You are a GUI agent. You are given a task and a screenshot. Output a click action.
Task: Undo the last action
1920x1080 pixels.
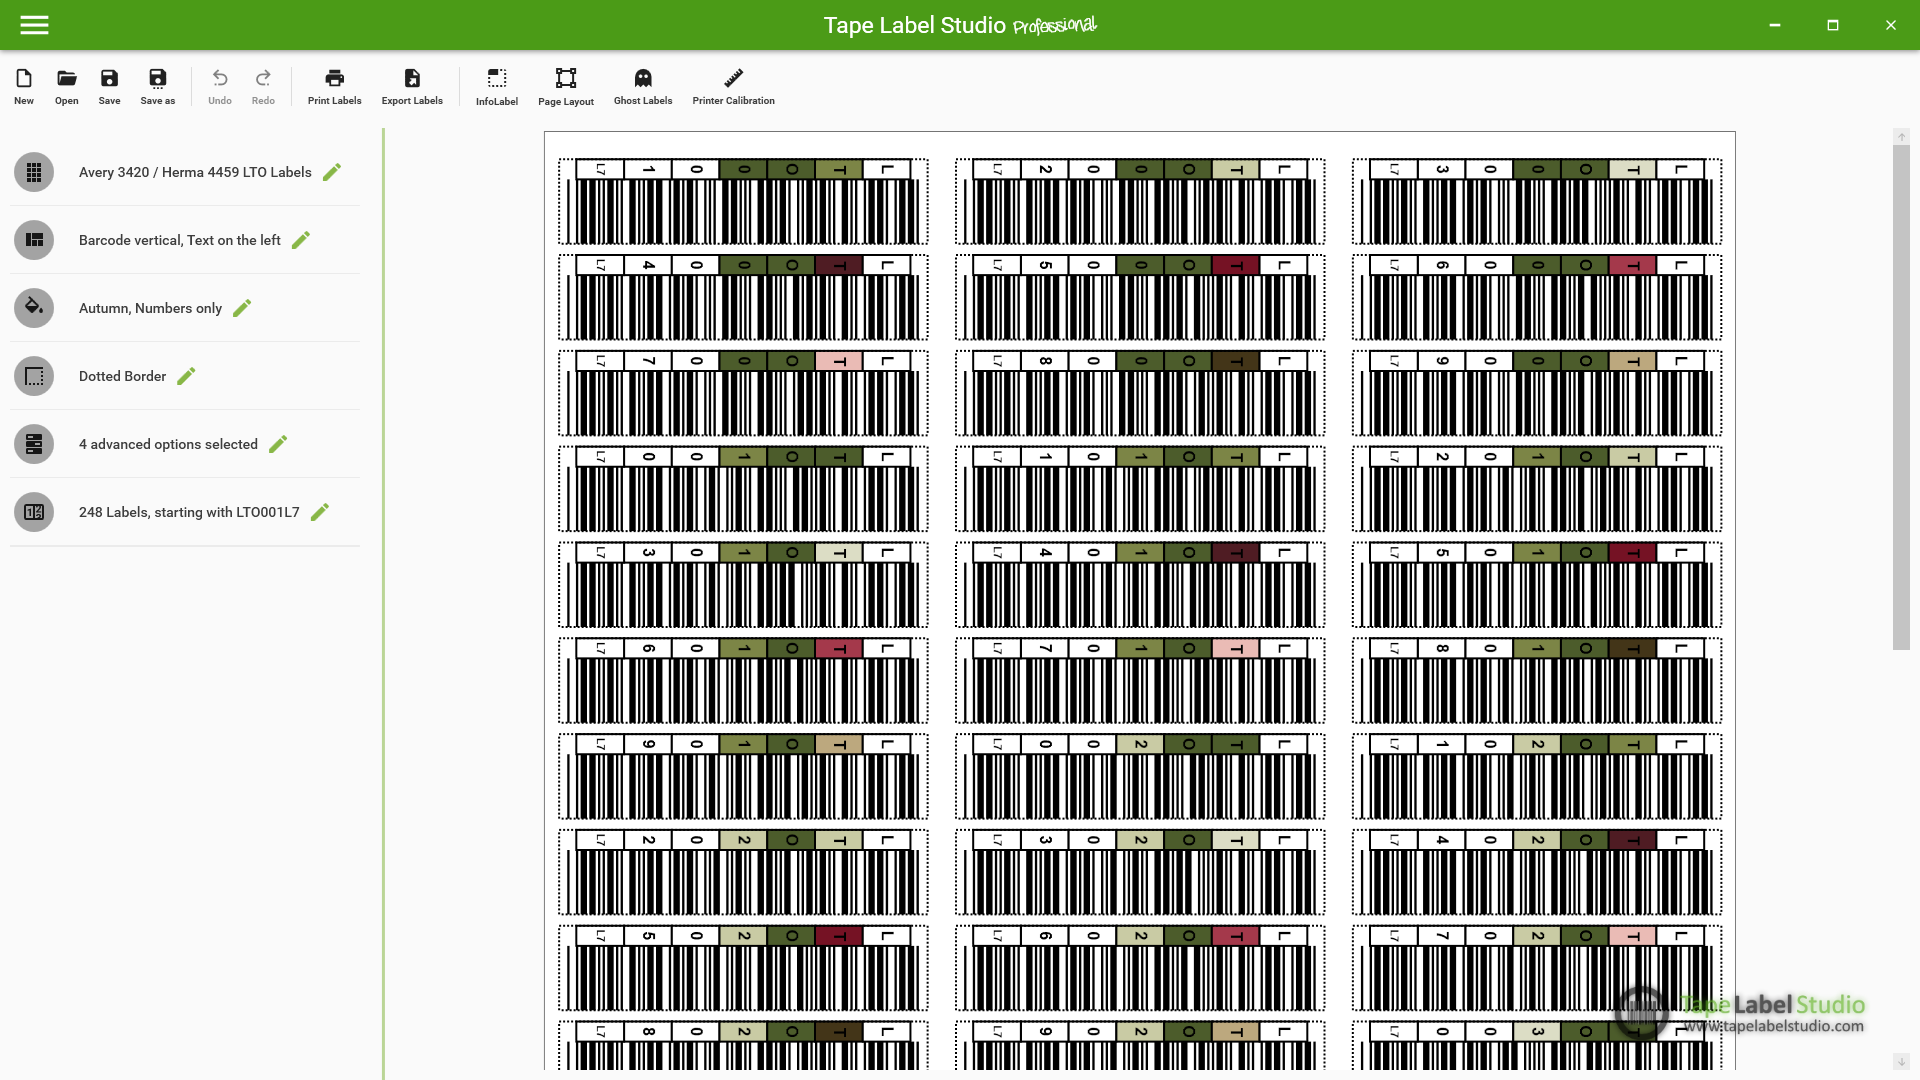click(x=220, y=86)
